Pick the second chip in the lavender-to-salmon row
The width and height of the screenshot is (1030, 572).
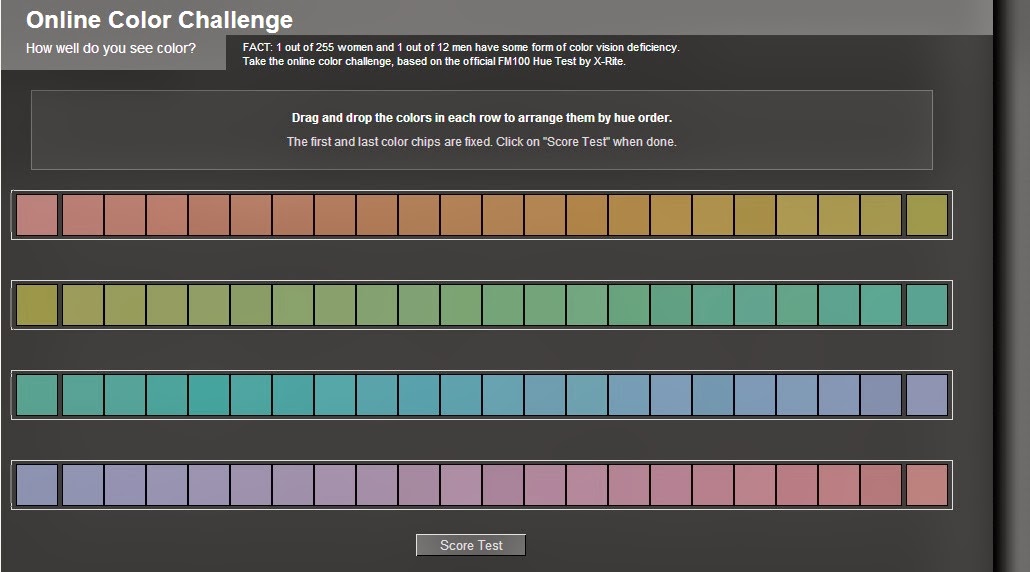click(83, 485)
